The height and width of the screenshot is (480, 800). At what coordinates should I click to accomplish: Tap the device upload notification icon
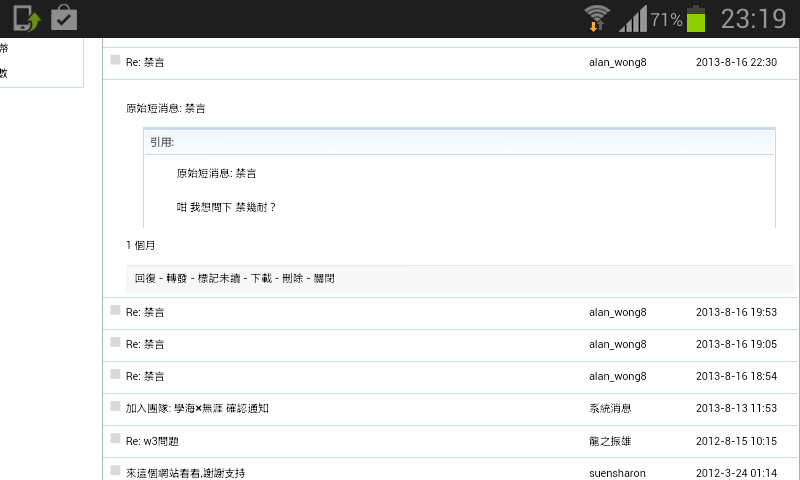(27, 18)
